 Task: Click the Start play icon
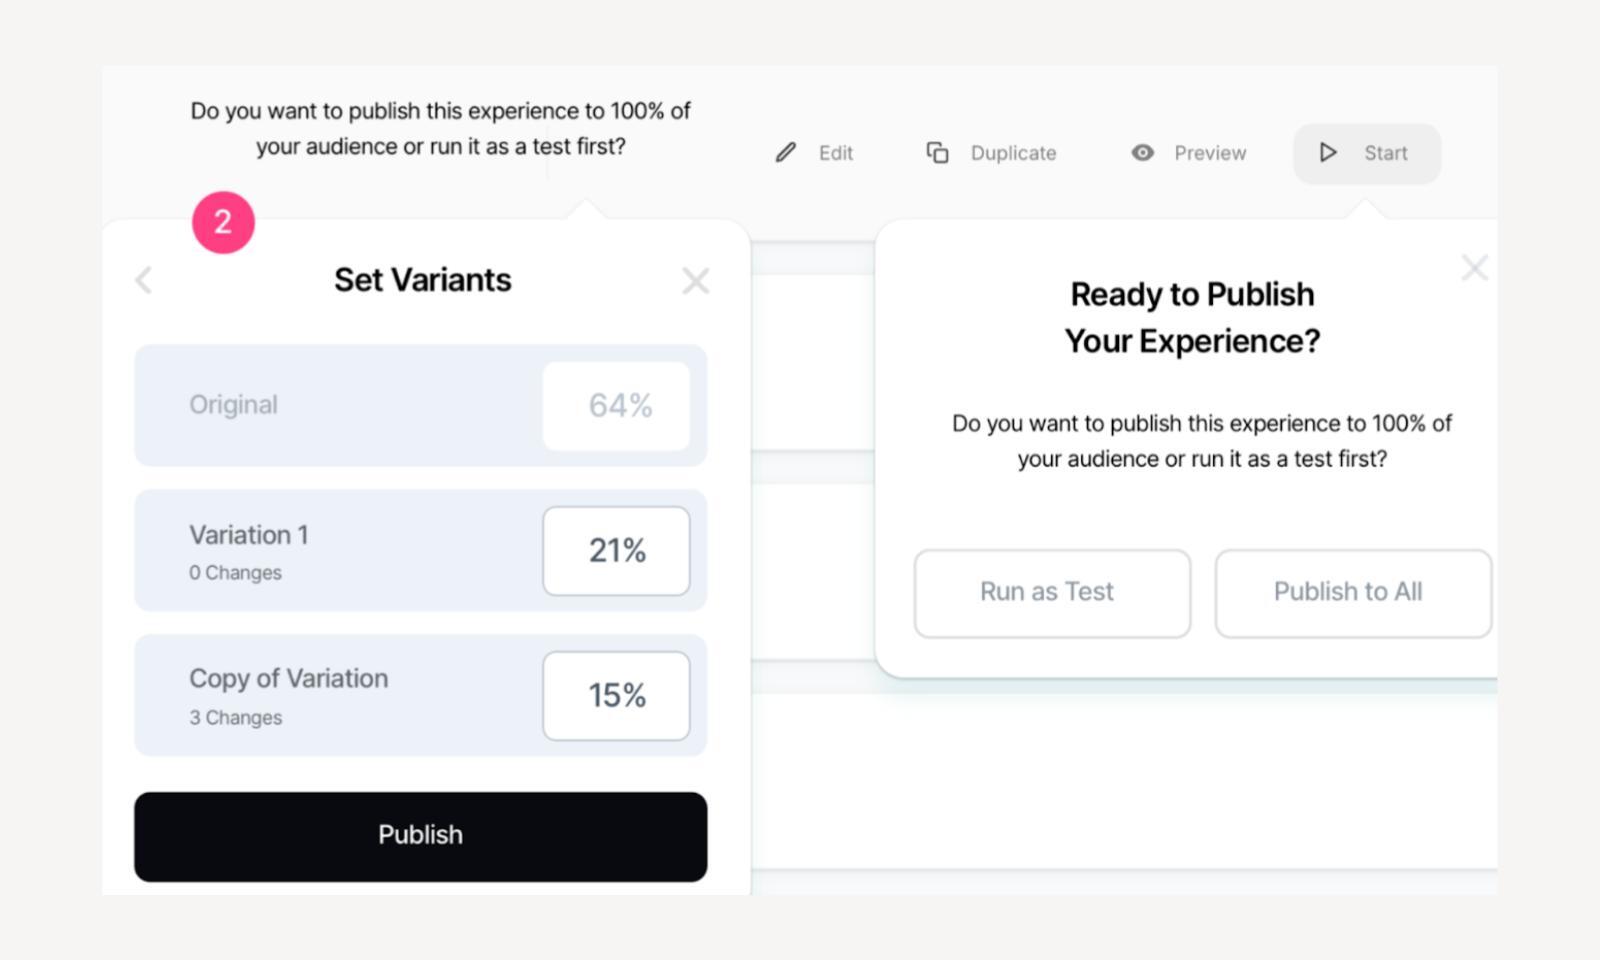(x=1328, y=153)
